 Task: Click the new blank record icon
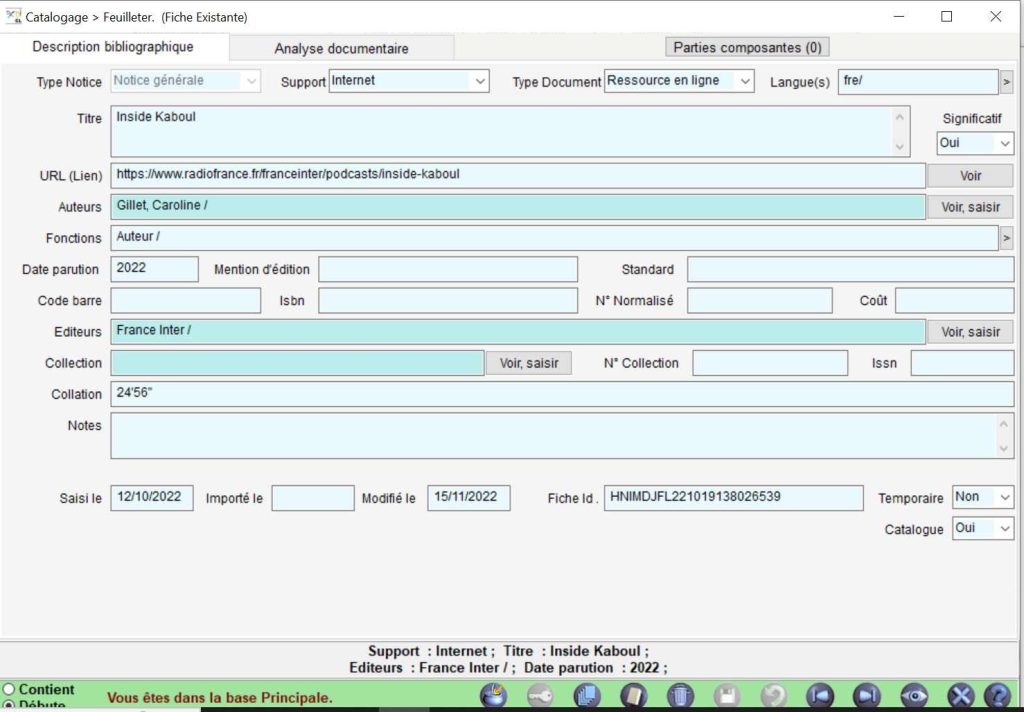point(633,696)
